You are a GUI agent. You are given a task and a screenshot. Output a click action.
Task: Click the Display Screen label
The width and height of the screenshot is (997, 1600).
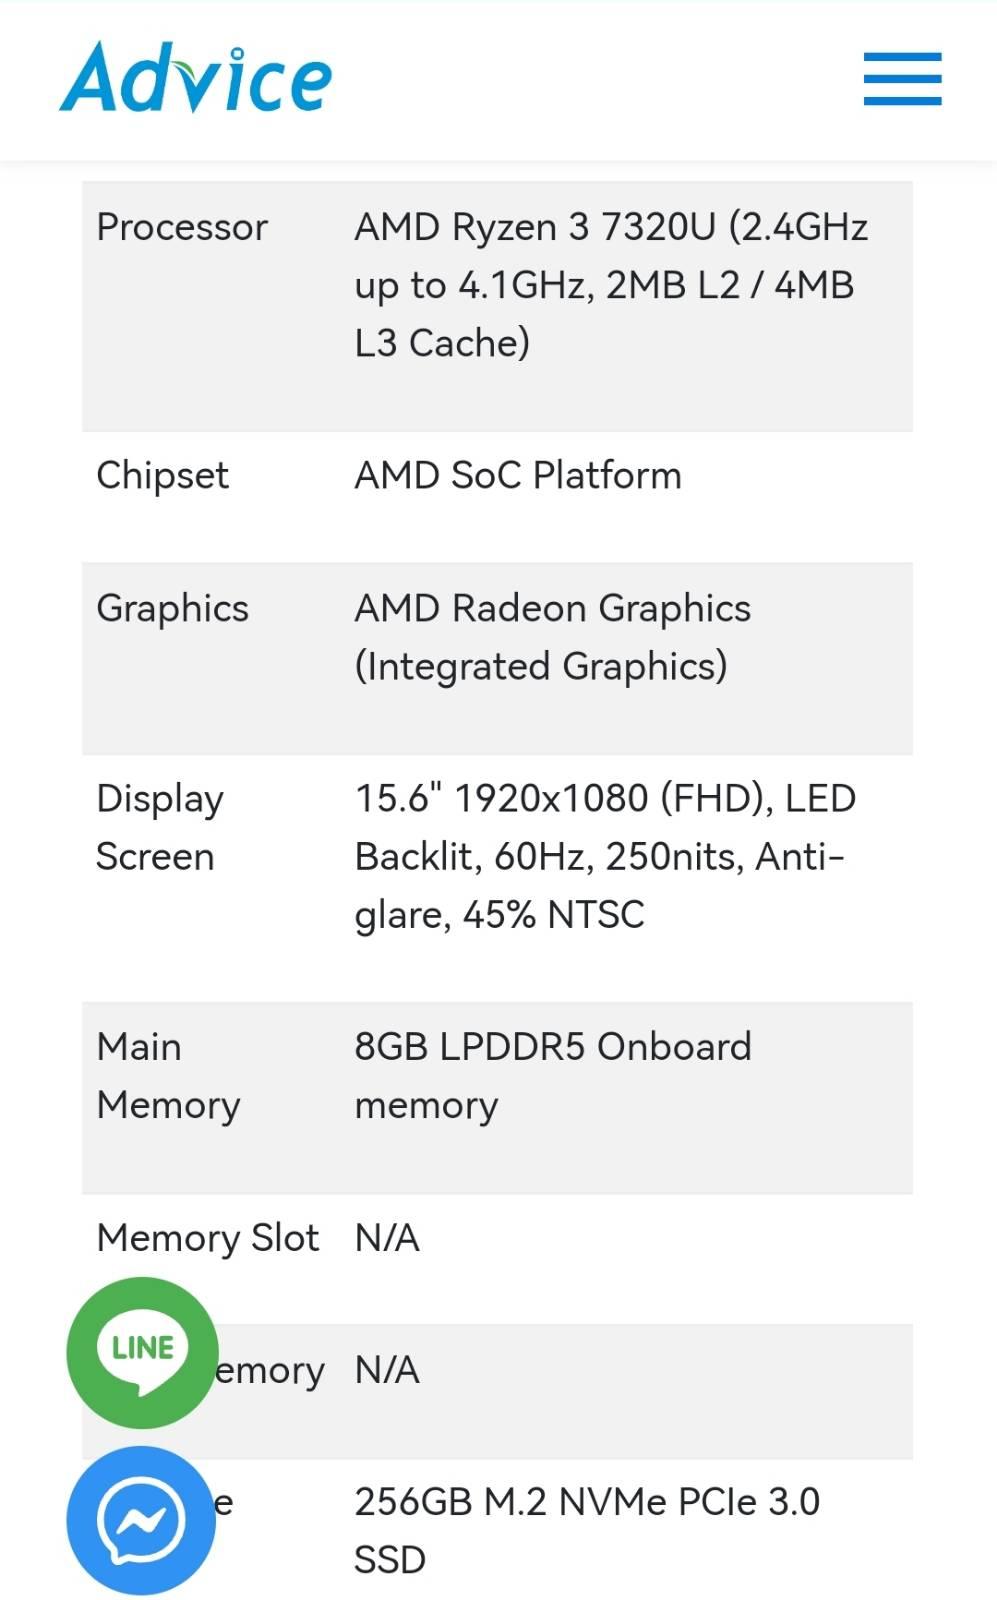pos(160,828)
